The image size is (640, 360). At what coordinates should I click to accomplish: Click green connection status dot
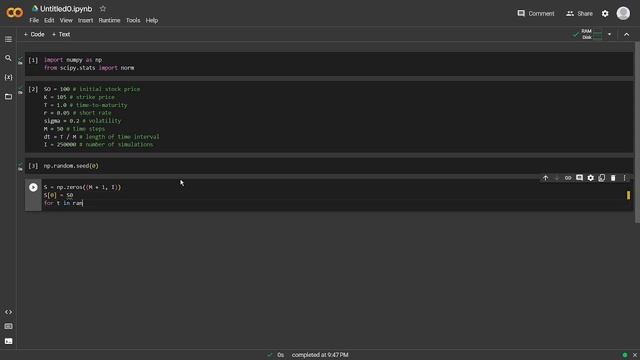point(625,355)
